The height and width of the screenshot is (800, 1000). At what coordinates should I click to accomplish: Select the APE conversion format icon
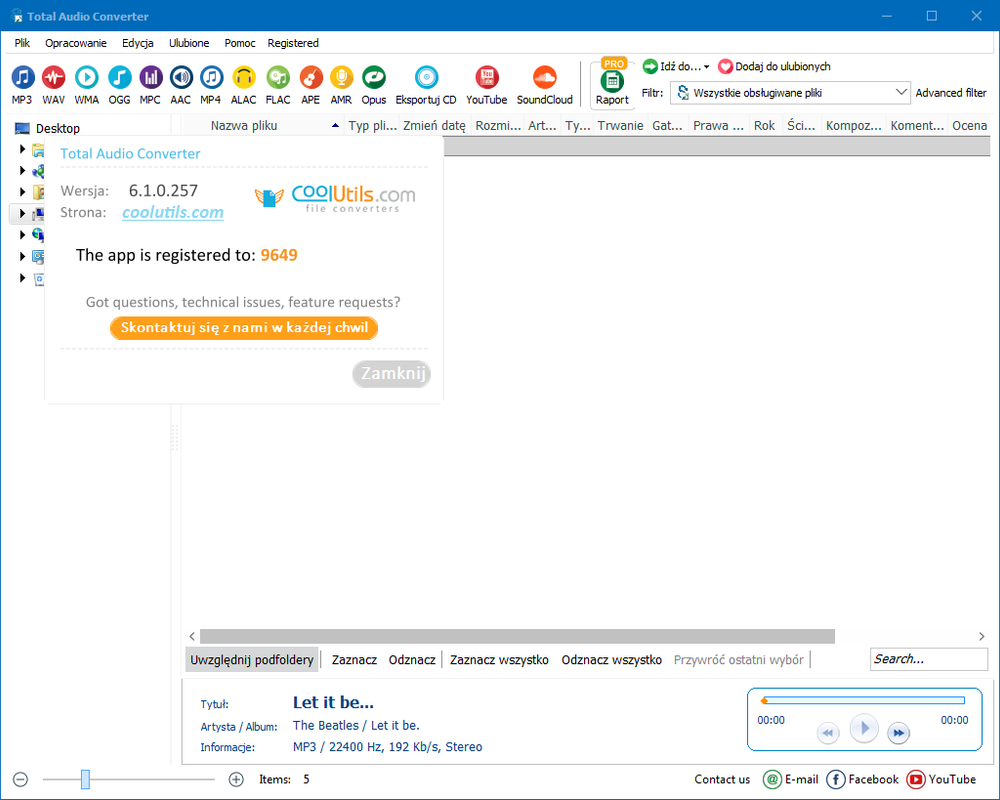(311, 85)
